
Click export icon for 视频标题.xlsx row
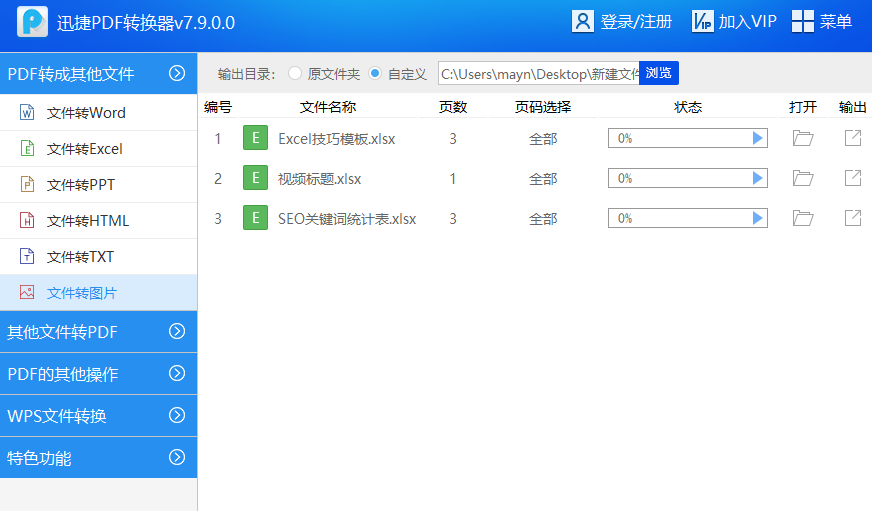pos(853,178)
